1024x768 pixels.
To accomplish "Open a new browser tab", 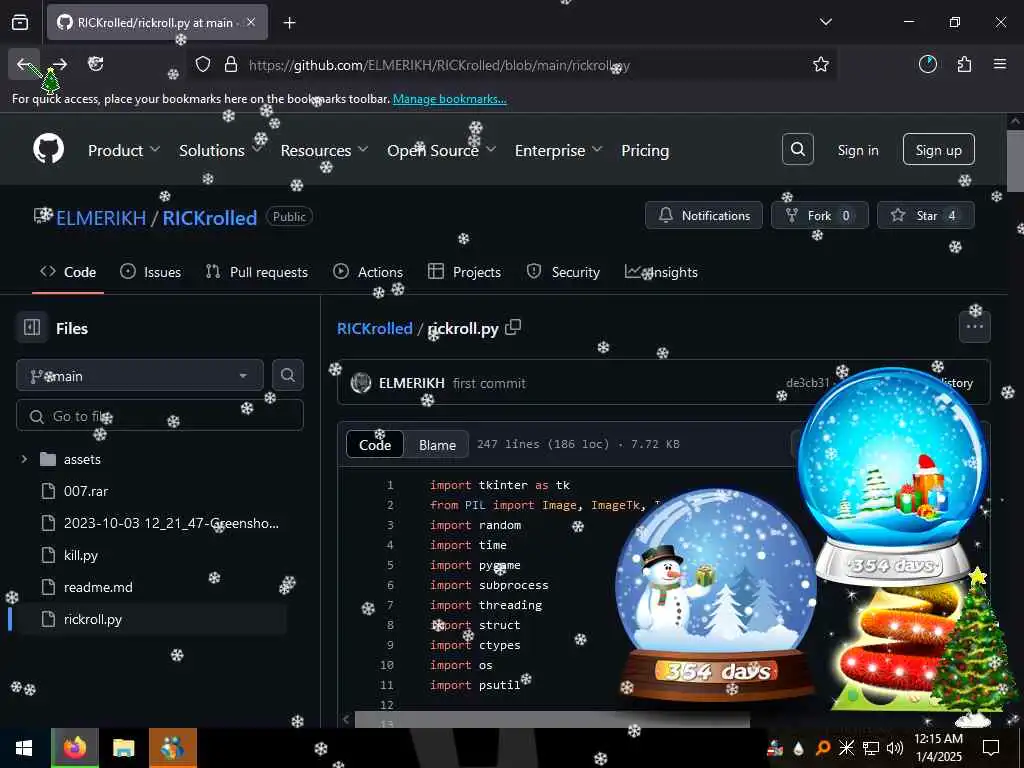I will point(289,23).
